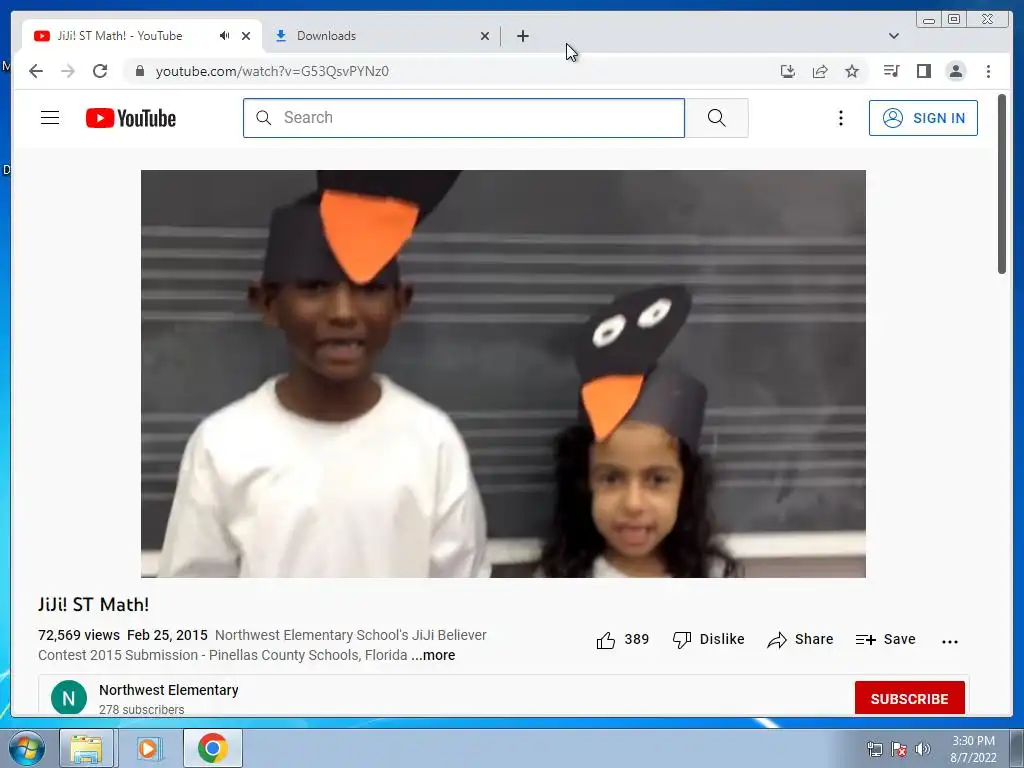Open the YouTube hamburger guide menu

click(x=50, y=118)
